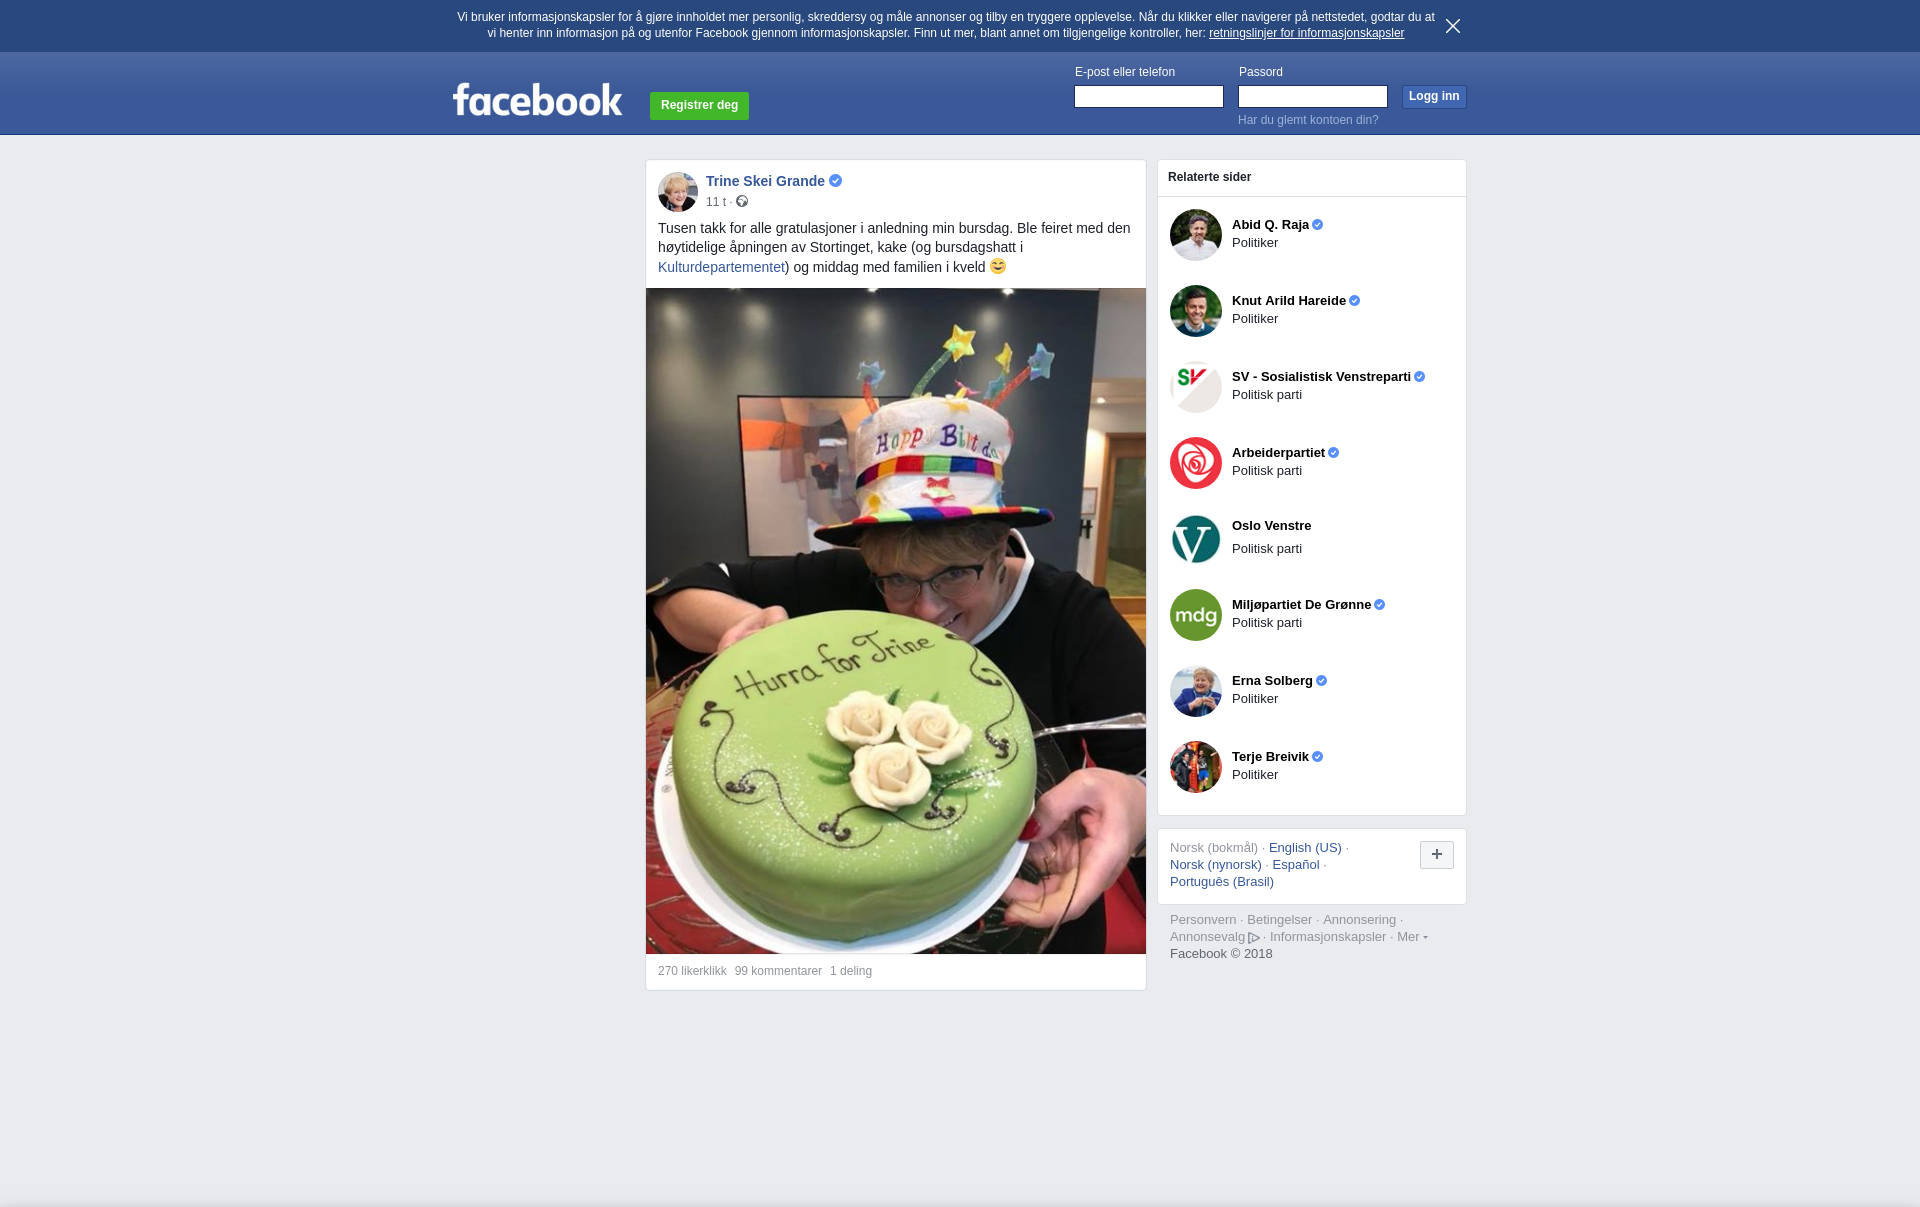Open Har du glemt kontoen din link
Viewport: 1920px width, 1207px height.
click(x=1308, y=120)
